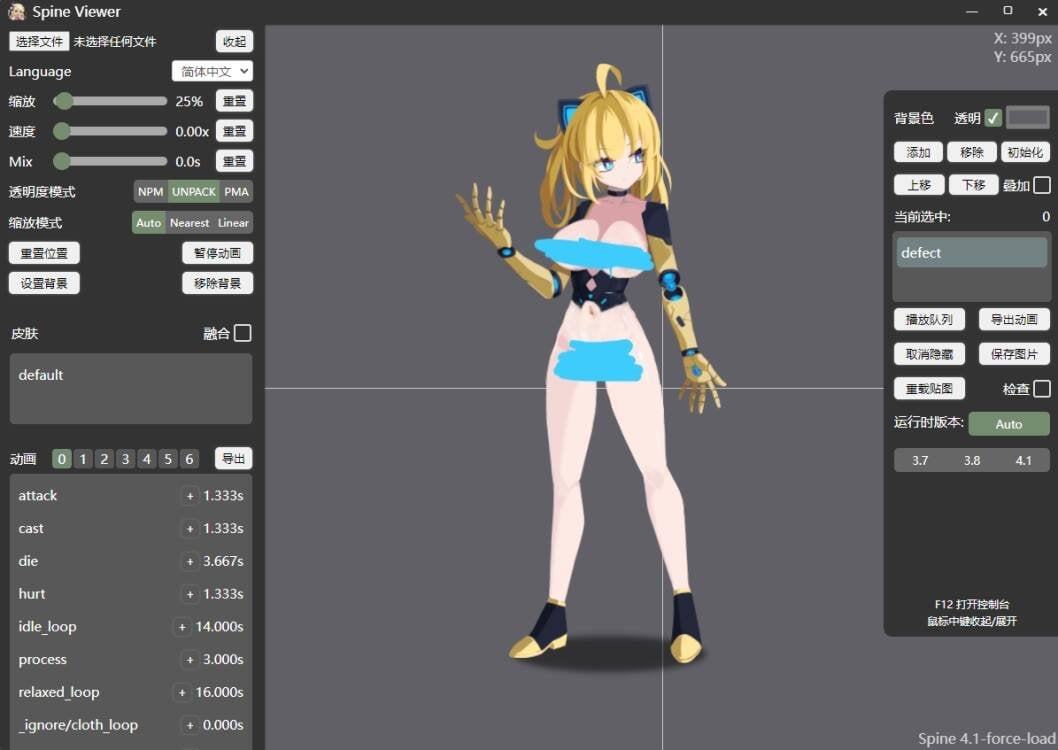Select the defect skeleton entry
Viewport: 1058px width, 750px height.
pyautogui.click(x=971, y=253)
